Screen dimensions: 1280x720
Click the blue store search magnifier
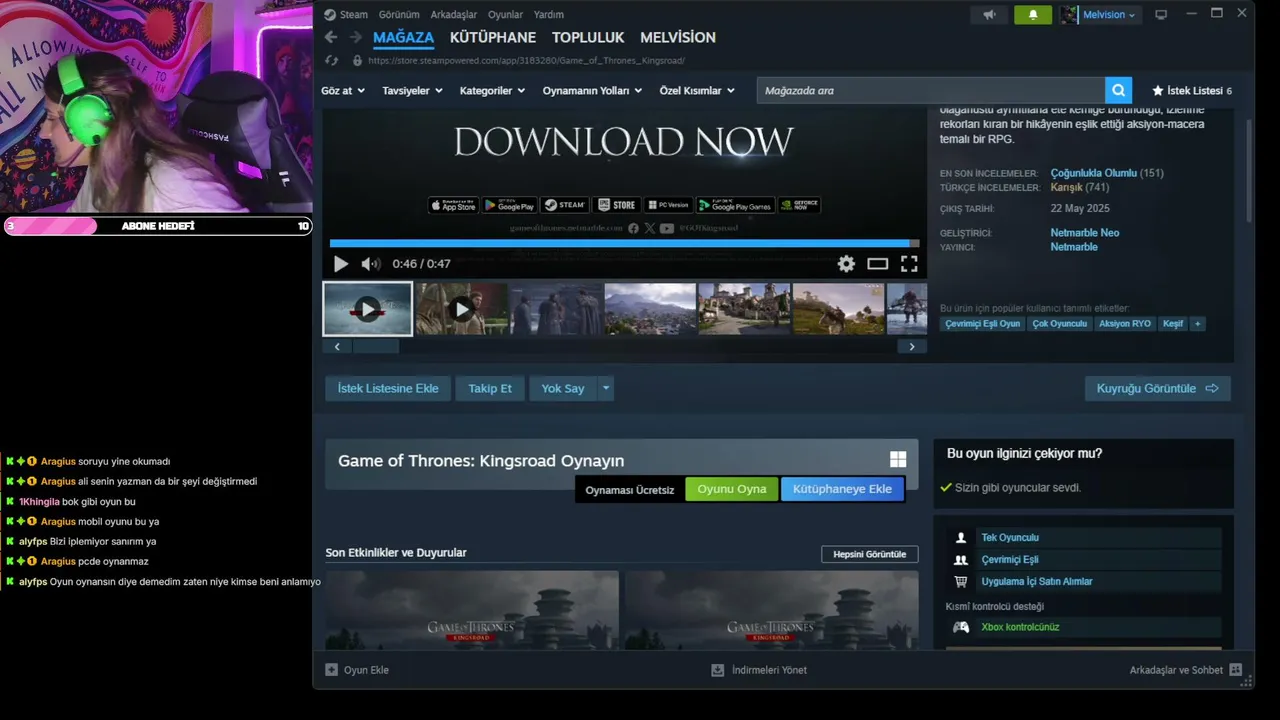(x=1118, y=90)
